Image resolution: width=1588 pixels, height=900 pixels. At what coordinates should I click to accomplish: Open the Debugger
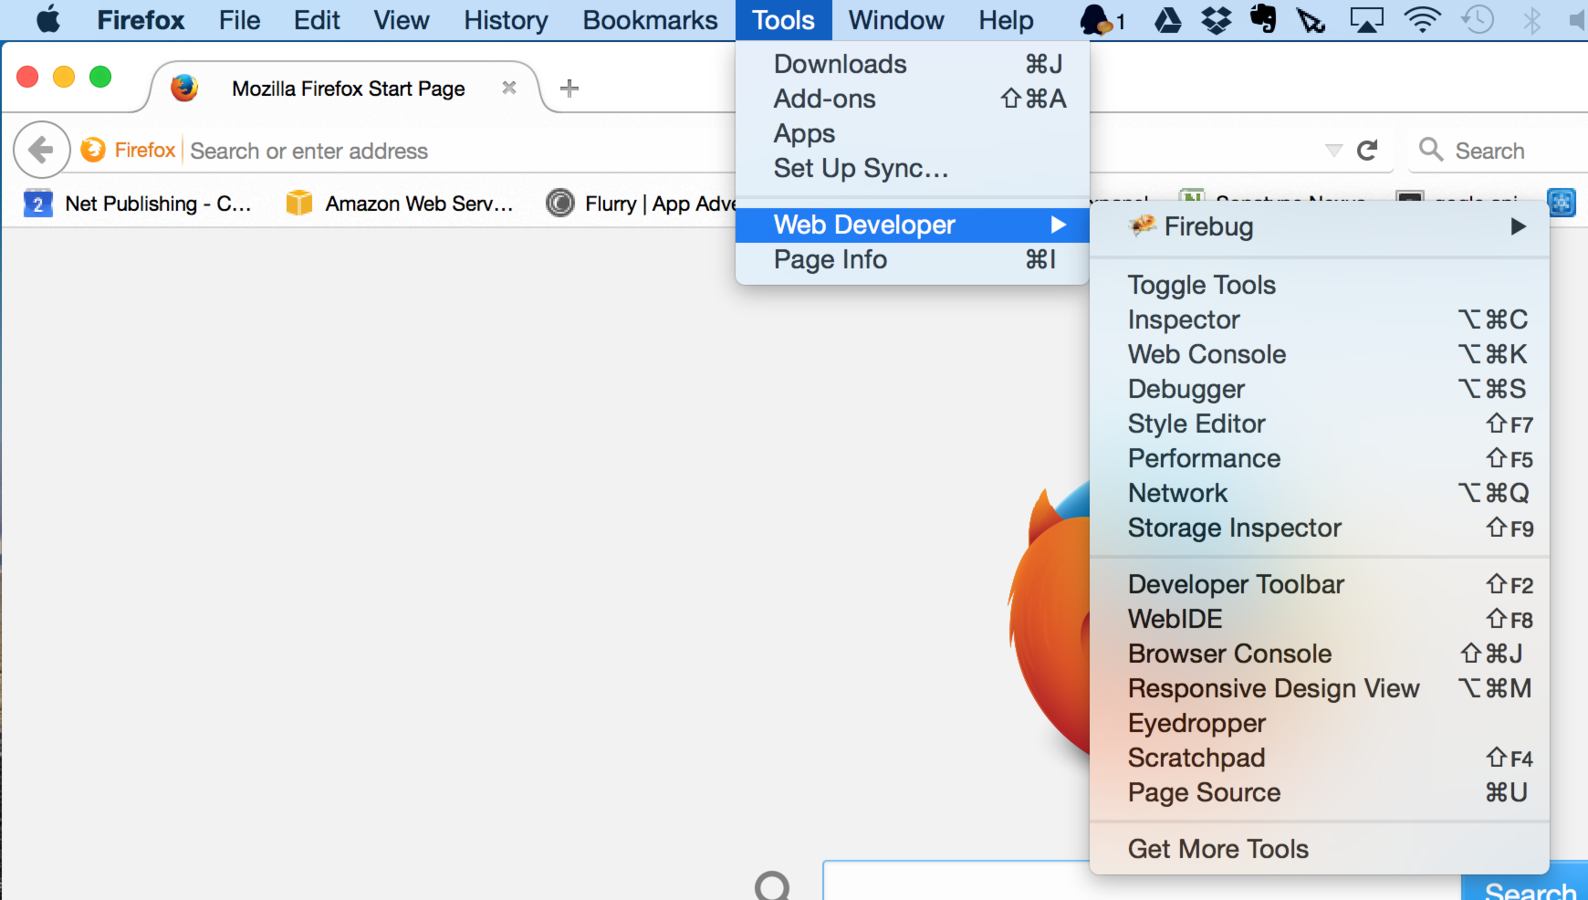1319,389
